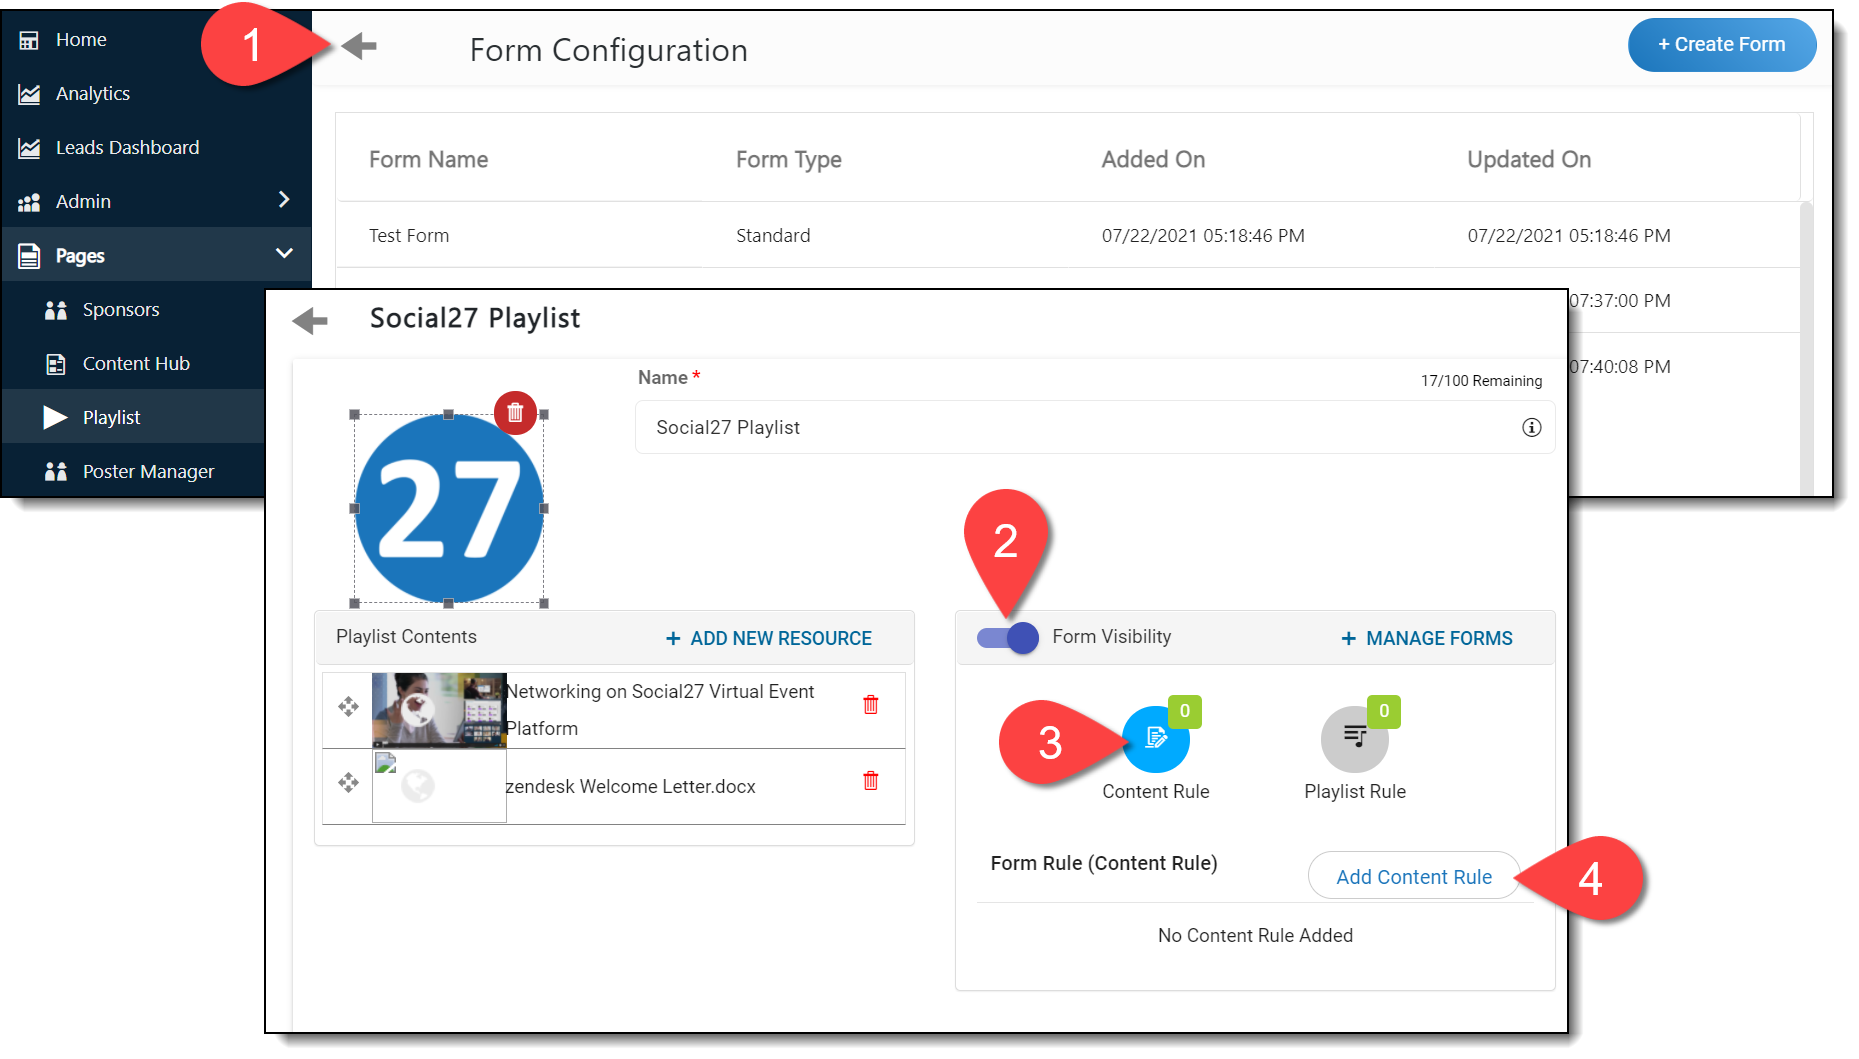1859x1059 pixels.
Task: Toggle the Form Visibility switch
Action: tap(1008, 638)
